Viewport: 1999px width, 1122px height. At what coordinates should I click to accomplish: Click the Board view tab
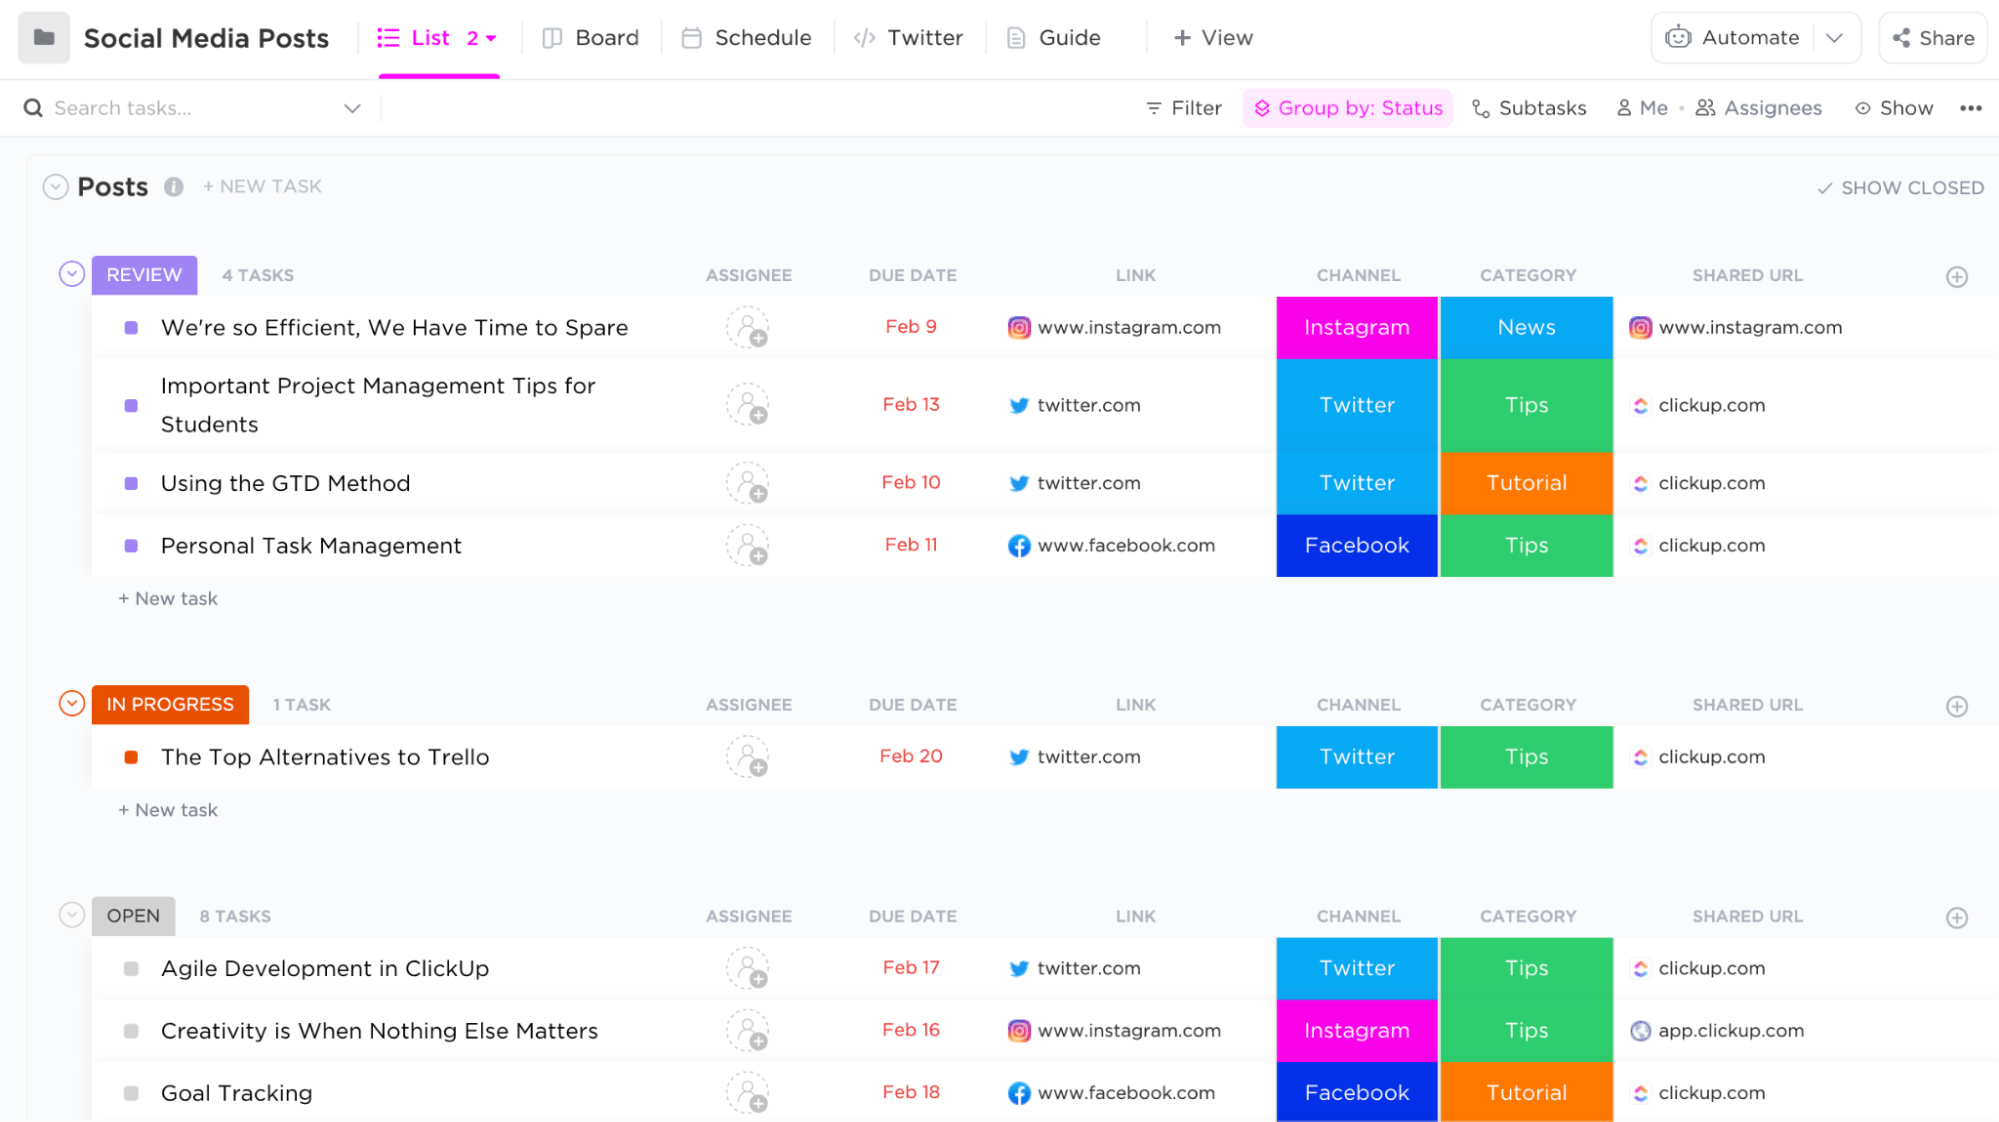click(x=590, y=37)
